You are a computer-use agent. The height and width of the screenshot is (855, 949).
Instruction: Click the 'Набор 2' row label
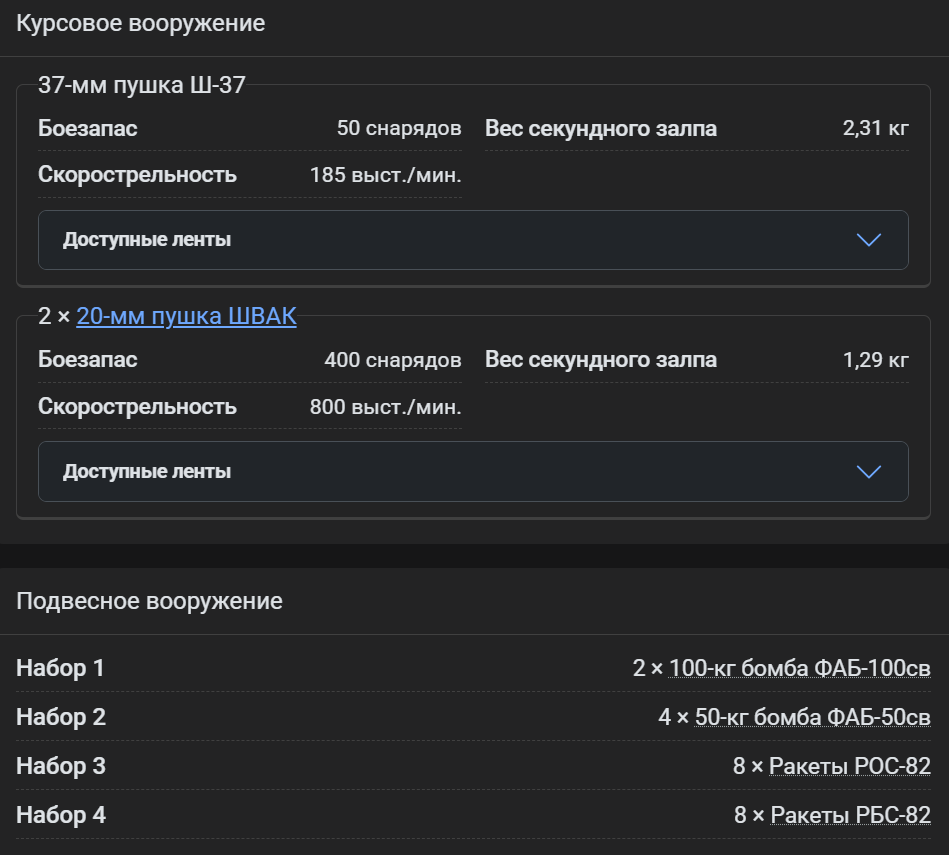pos(60,717)
